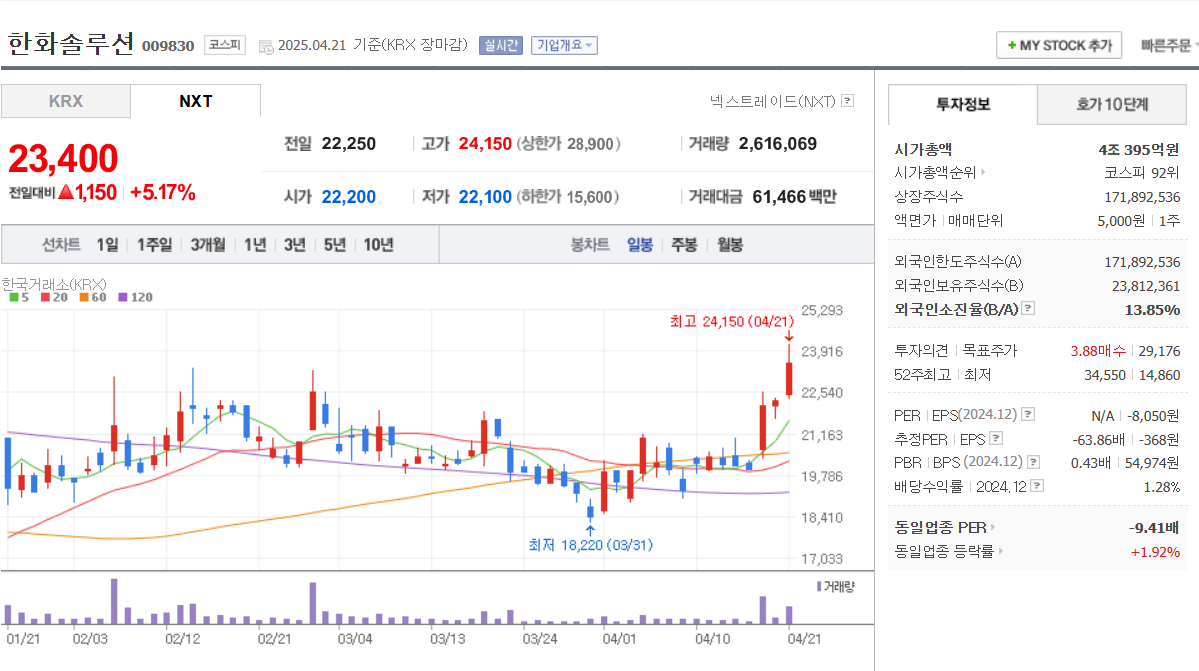The width and height of the screenshot is (1199, 671).
Task: Show the 5년 line chart
Action: tap(334, 245)
